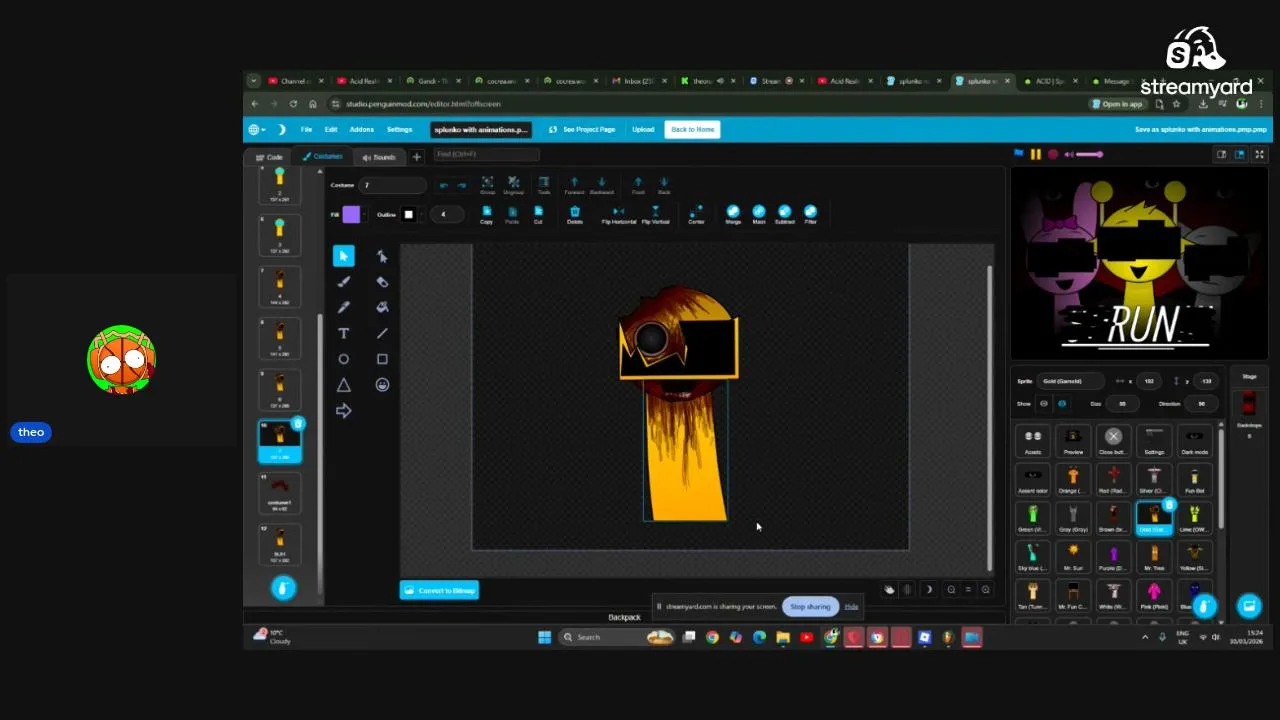Click Flip Horizontal icon

coord(618,214)
